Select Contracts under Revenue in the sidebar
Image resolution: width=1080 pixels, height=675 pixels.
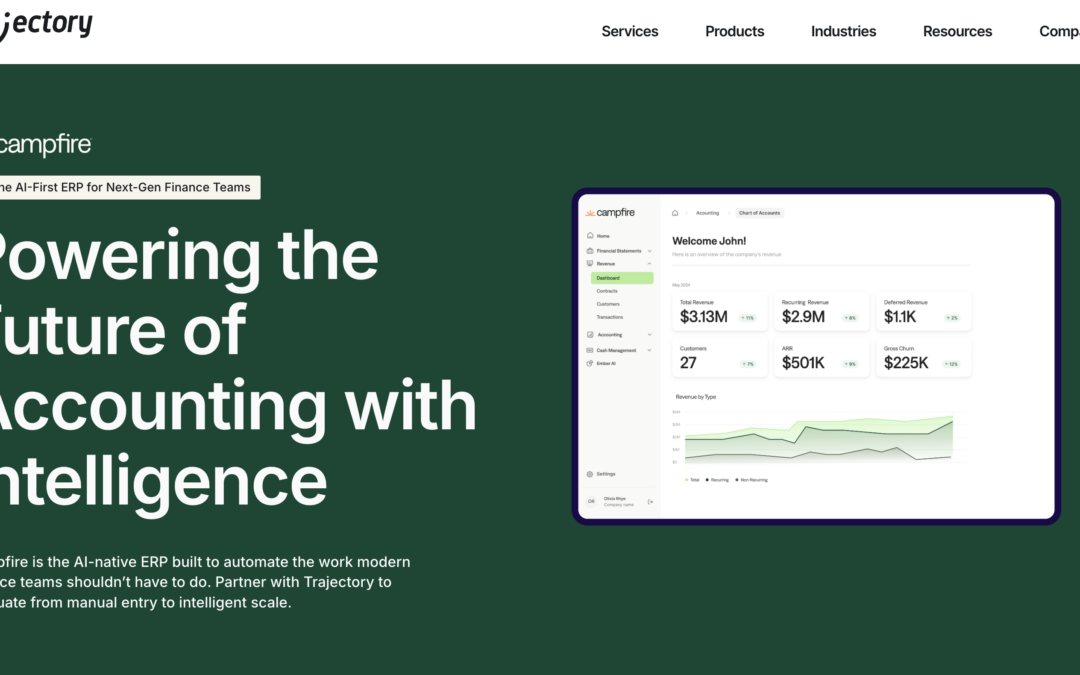click(607, 291)
